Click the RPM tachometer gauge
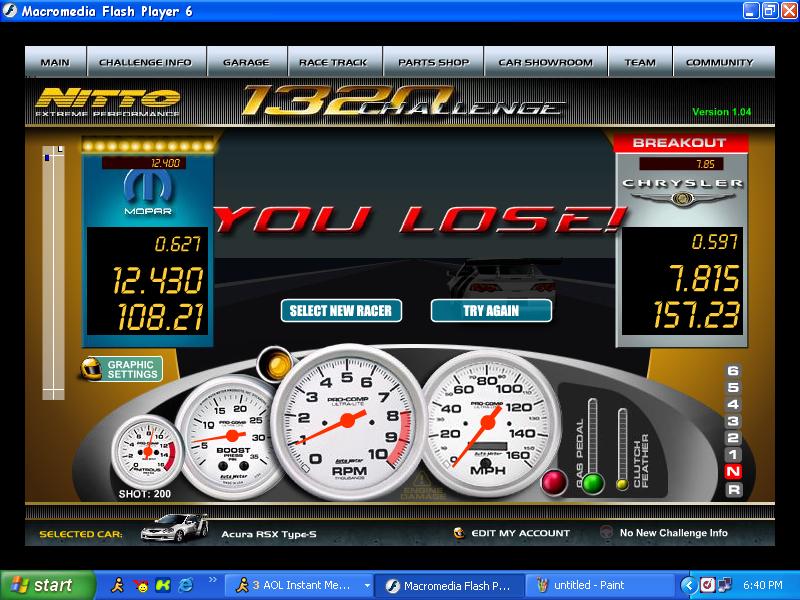Viewport: 800px width, 600px height. click(x=348, y=421)
